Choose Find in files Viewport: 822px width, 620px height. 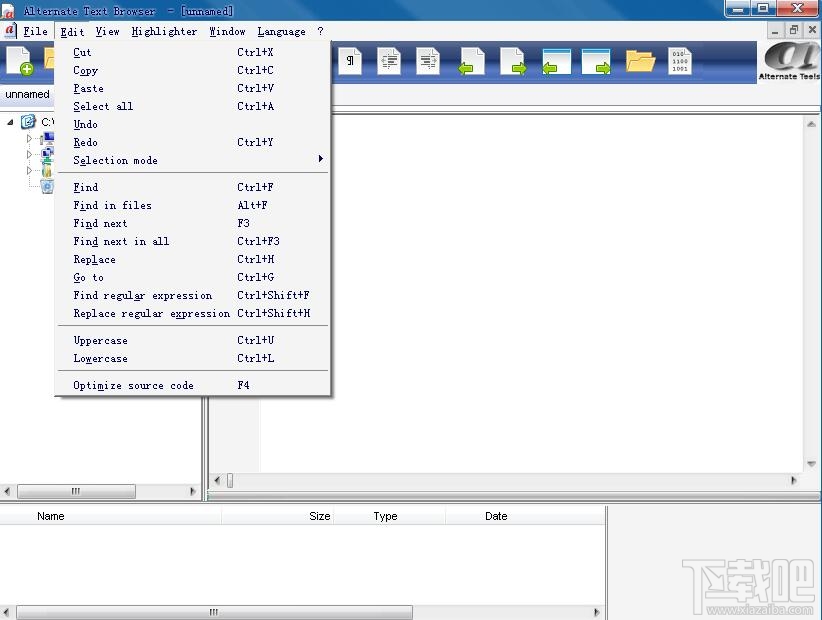click(193, 205)
